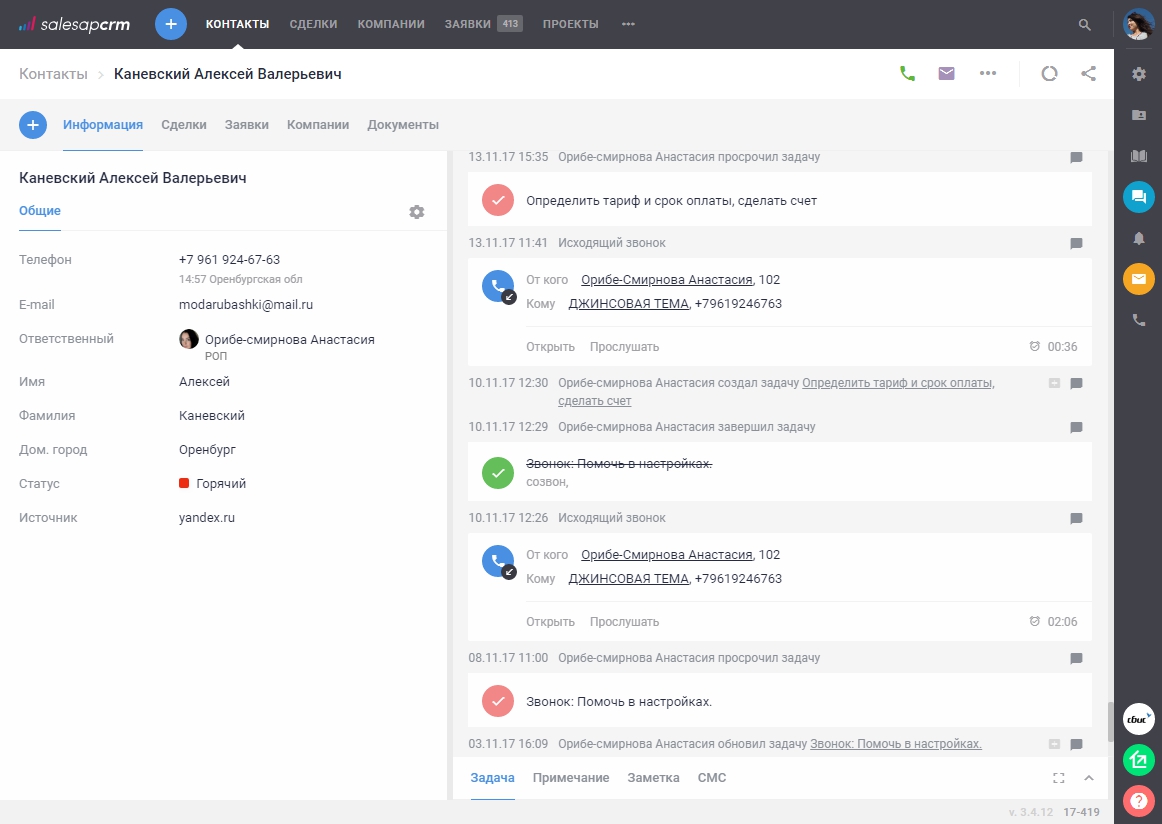Open the ellipsis actions menu next to contact name
The image size is (1162, 824).
click(988, 73)
